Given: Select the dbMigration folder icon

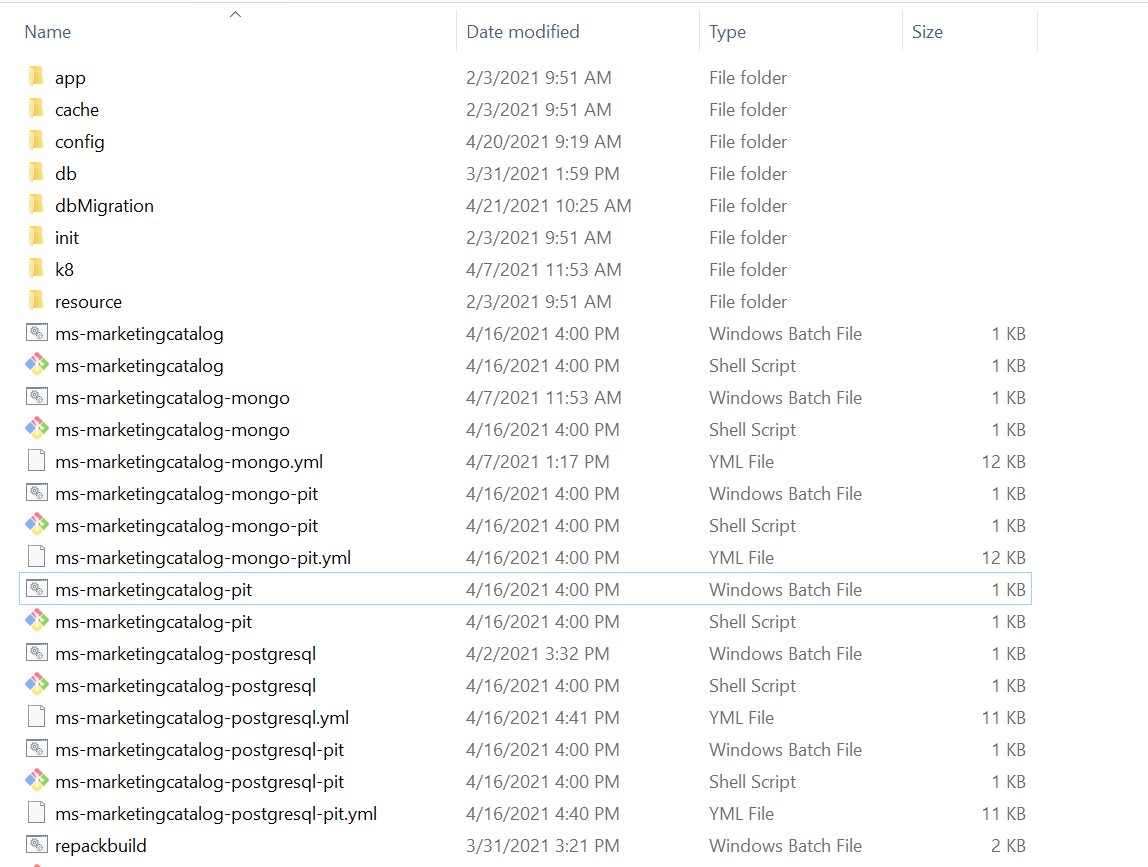Looking at the screenshot, I should (37, 205).
